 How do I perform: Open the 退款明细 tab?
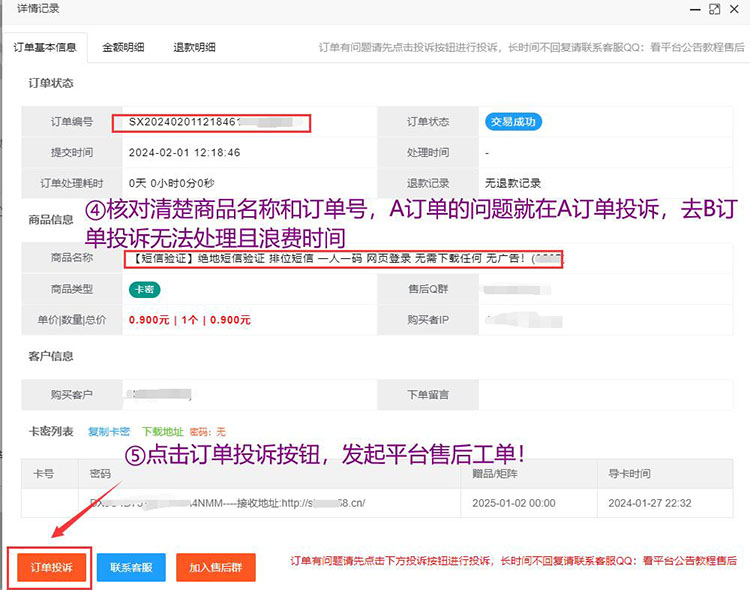(x=194, y=47)
